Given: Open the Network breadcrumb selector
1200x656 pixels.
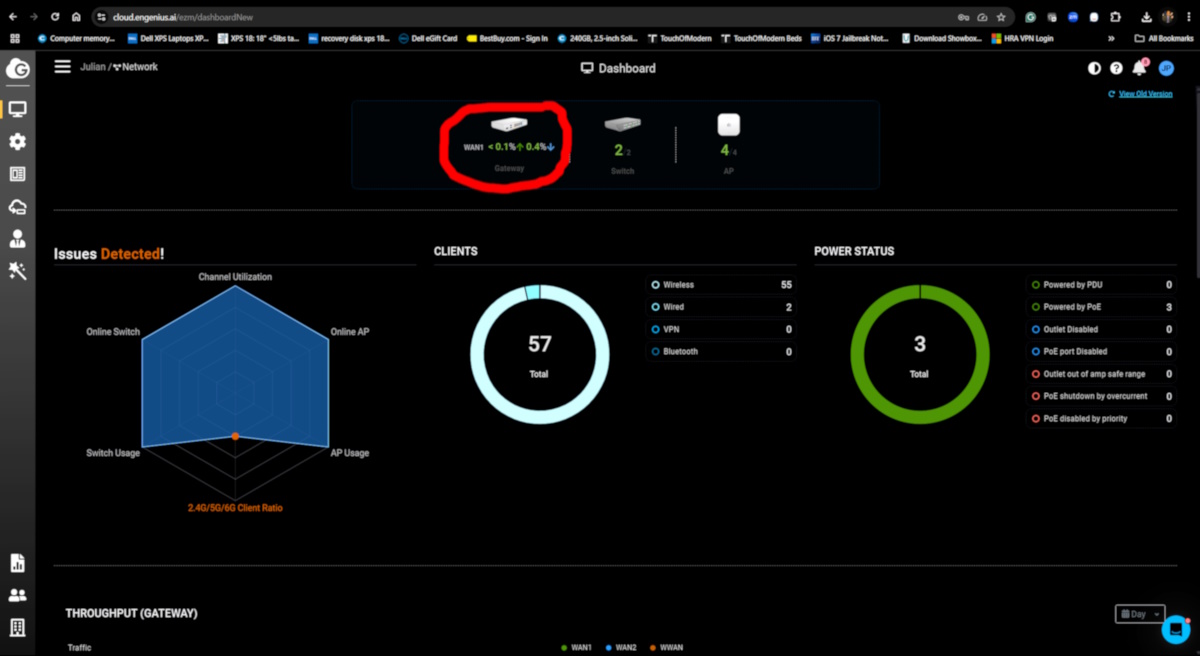Looking at the screenshot, I should pos(135,67).
